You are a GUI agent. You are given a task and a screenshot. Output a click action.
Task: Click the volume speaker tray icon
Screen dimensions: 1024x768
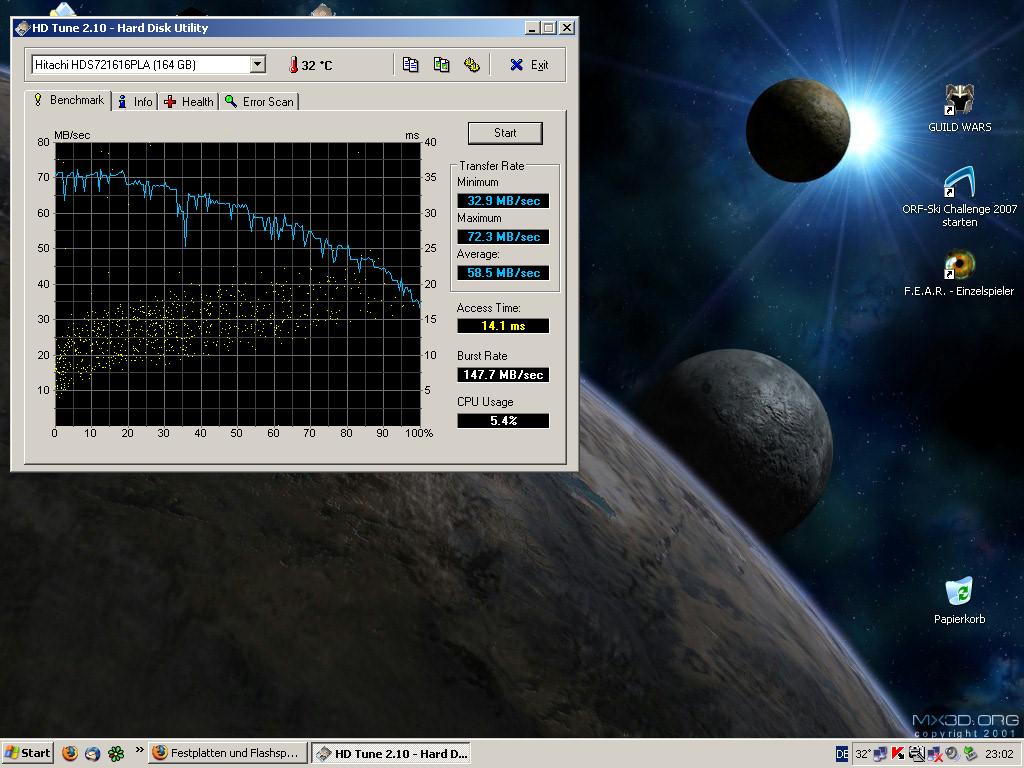pos(952,754)
